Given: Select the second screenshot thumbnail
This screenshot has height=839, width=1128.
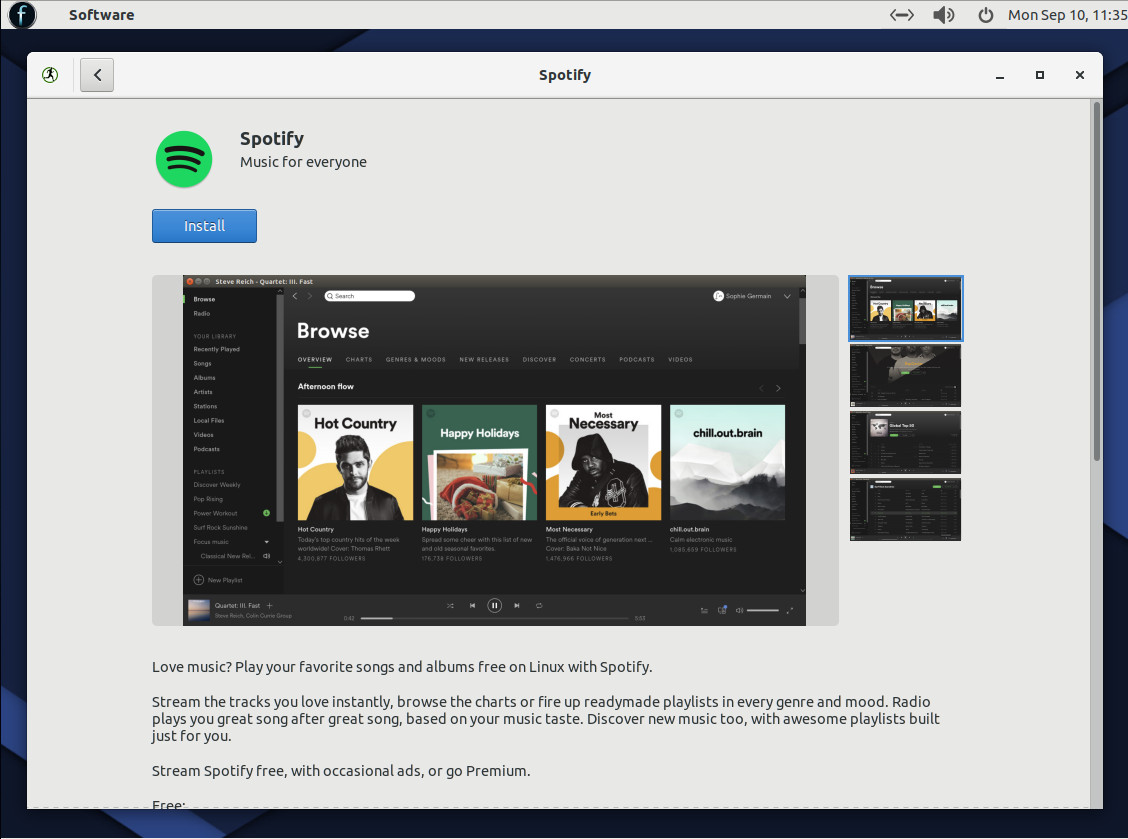Looking at the screenshot, I should pos(906,376).
